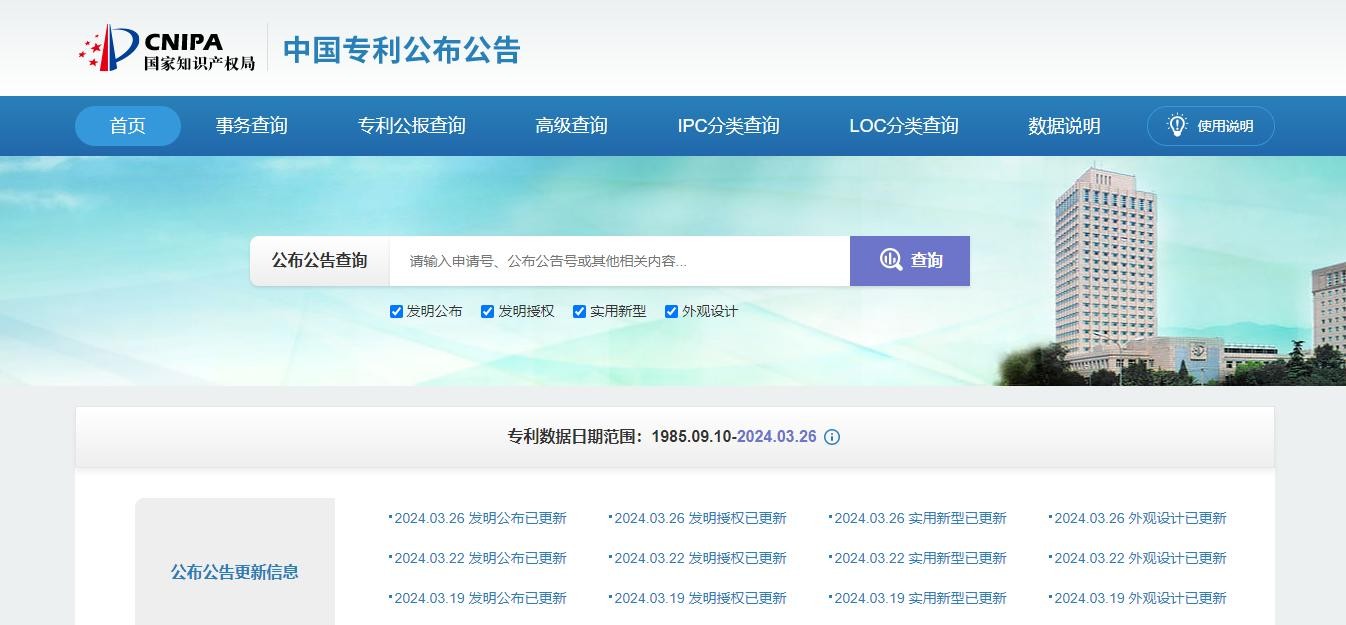Open 2024.03.26 外观设计已更新 link
1346x625 pixels.
click(x=1140, y=518)
